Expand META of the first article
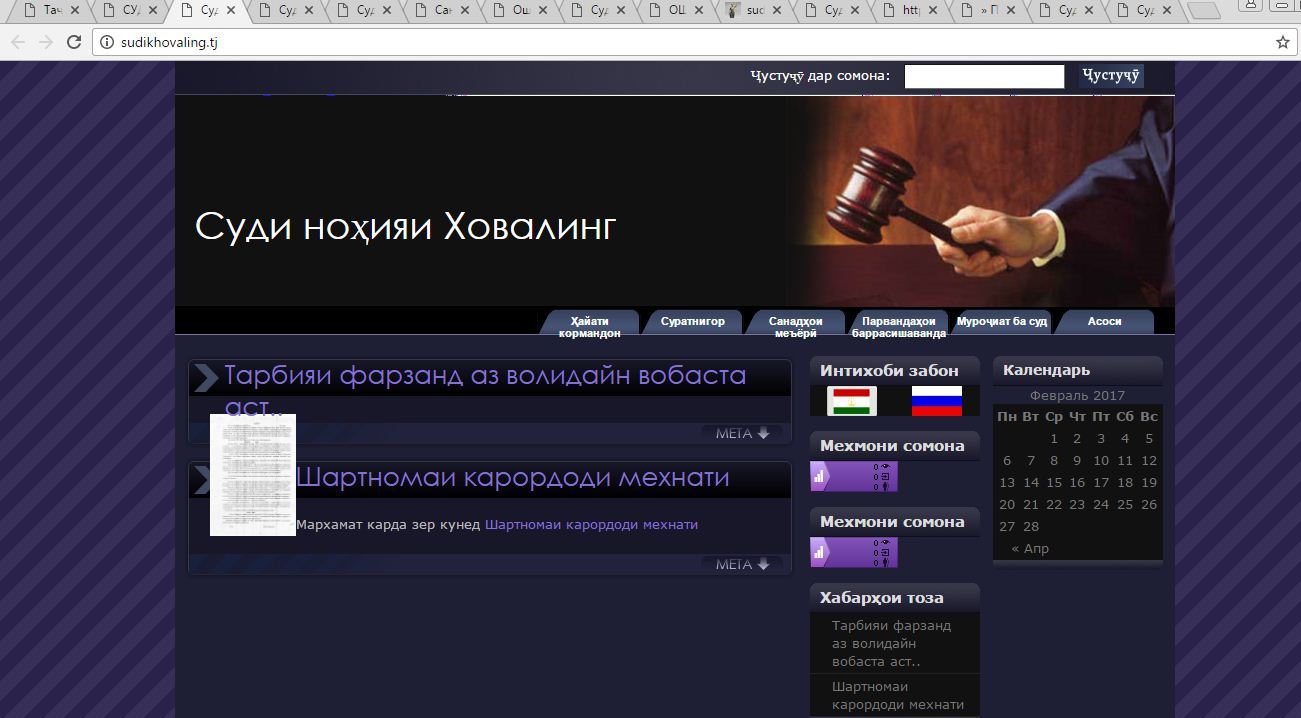The height and width of the screenshot is (718, 1301). [742, 433]
